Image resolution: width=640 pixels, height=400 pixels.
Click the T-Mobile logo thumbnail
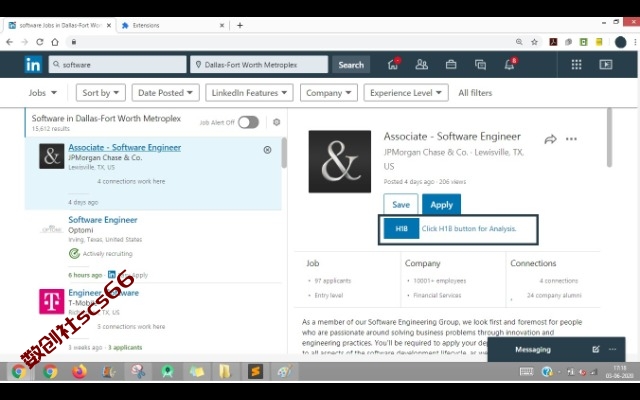pyautogui.click(x=51, y=301)
